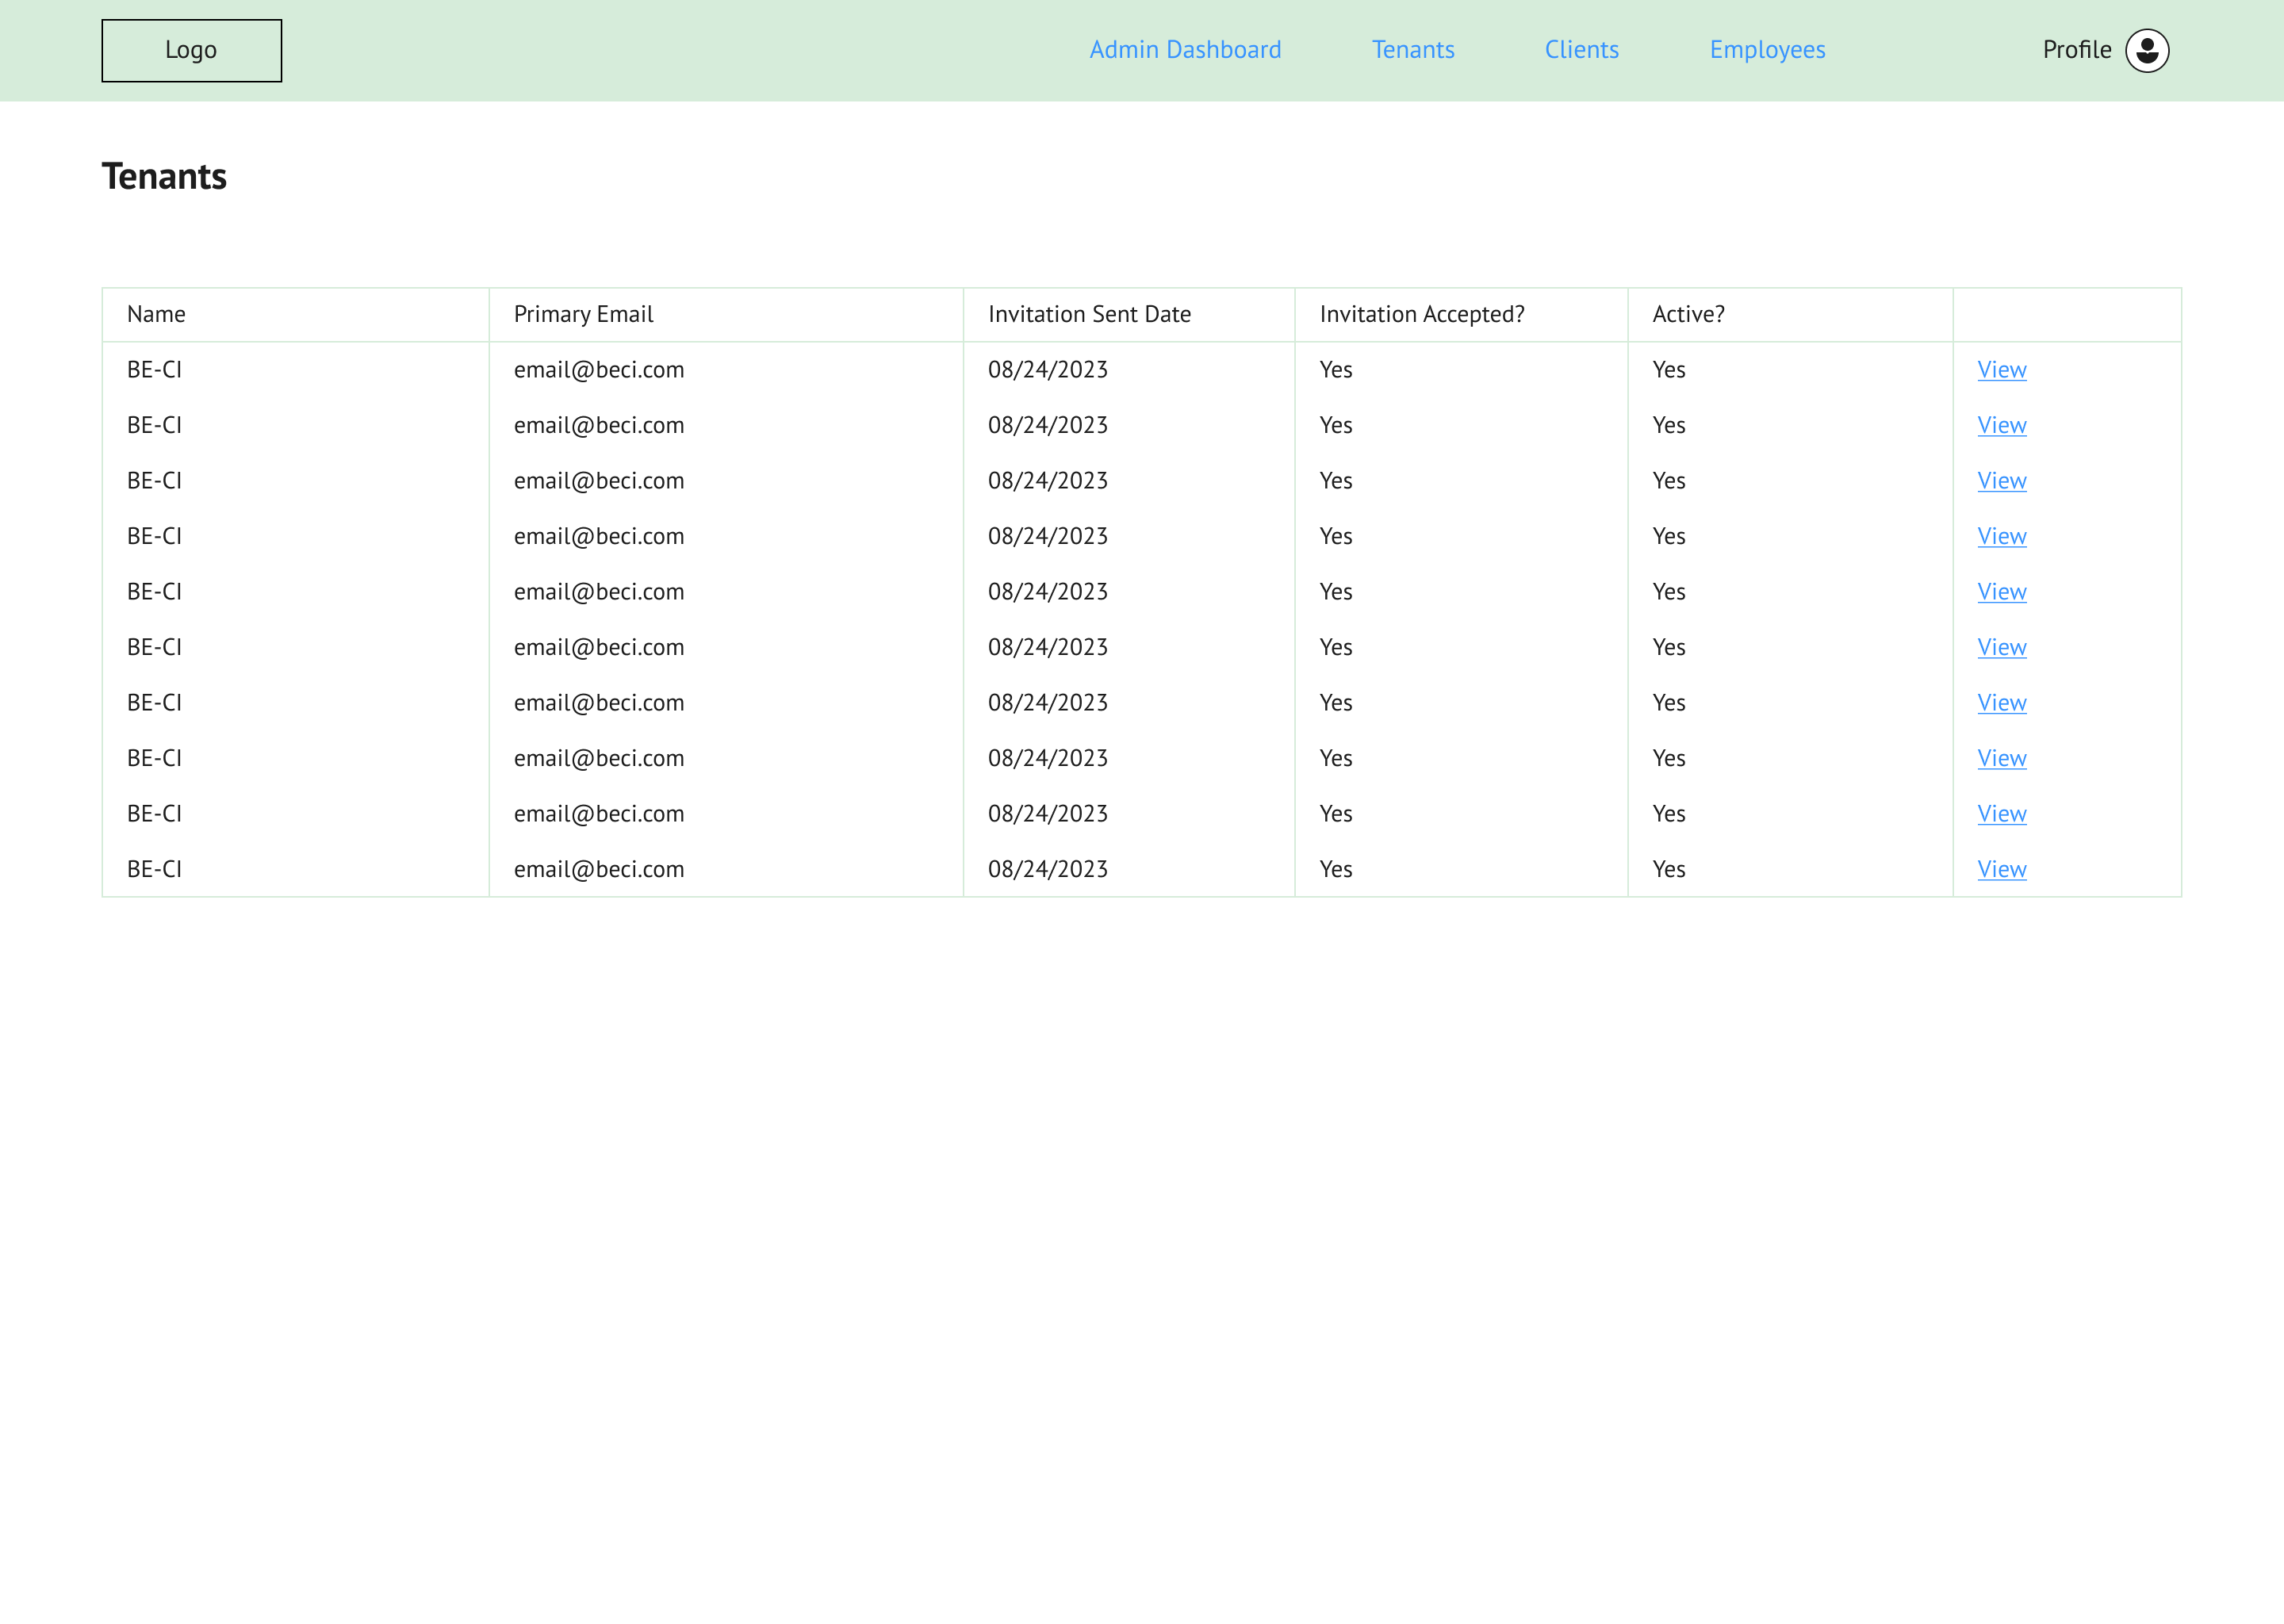
Task: Click the profile avatar icon
Action: click(x=2146, y=50)
